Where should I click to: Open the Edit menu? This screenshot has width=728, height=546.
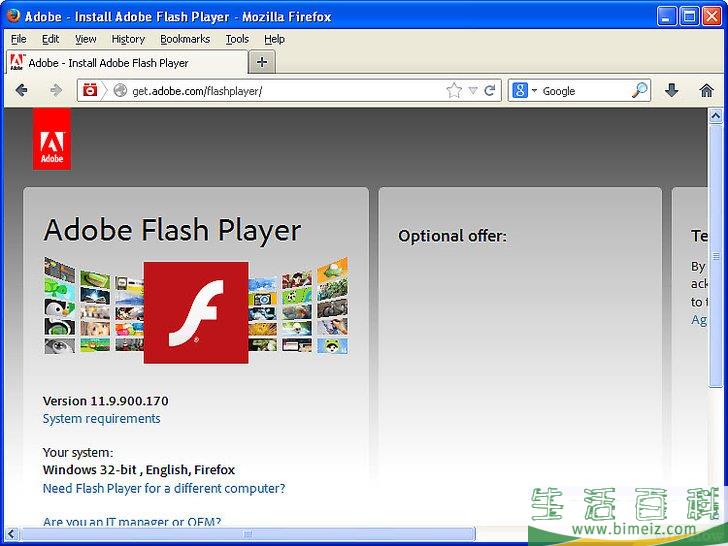pos(50,39)
